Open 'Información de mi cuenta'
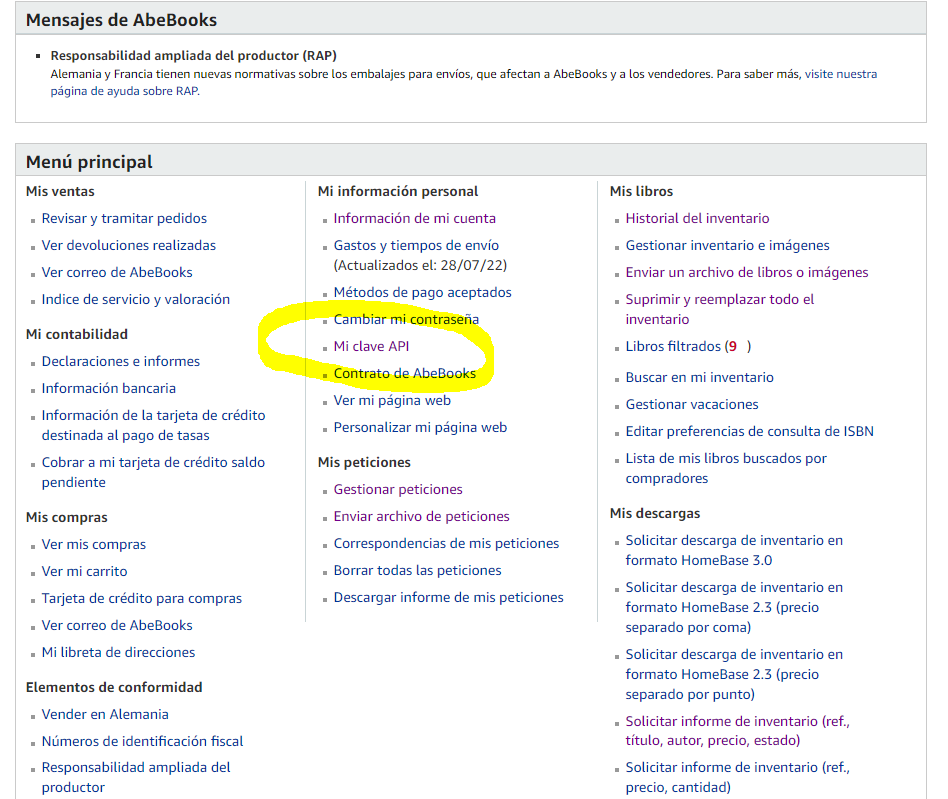Viewport: 948px width, 799px height. pyautogui.click(x=414, y=218)
